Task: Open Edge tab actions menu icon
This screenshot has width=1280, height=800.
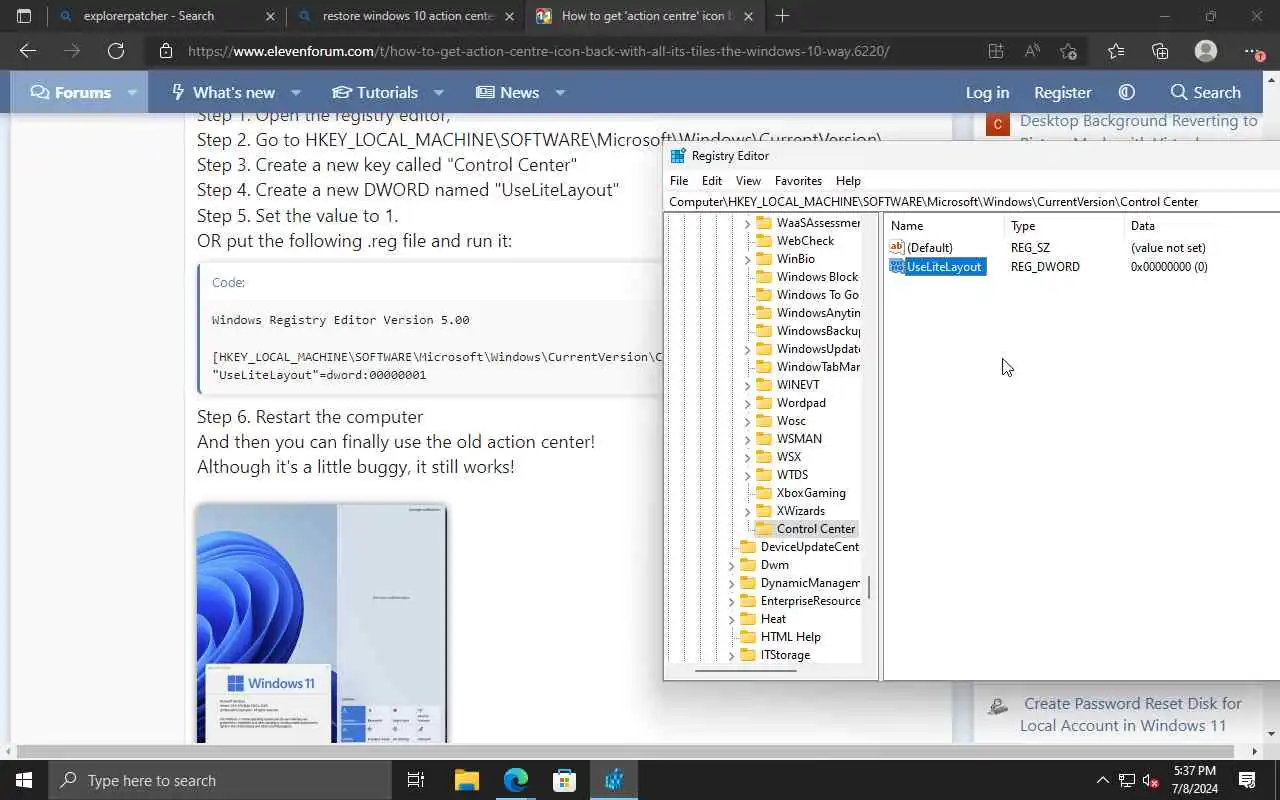Action: pos(24,16)
